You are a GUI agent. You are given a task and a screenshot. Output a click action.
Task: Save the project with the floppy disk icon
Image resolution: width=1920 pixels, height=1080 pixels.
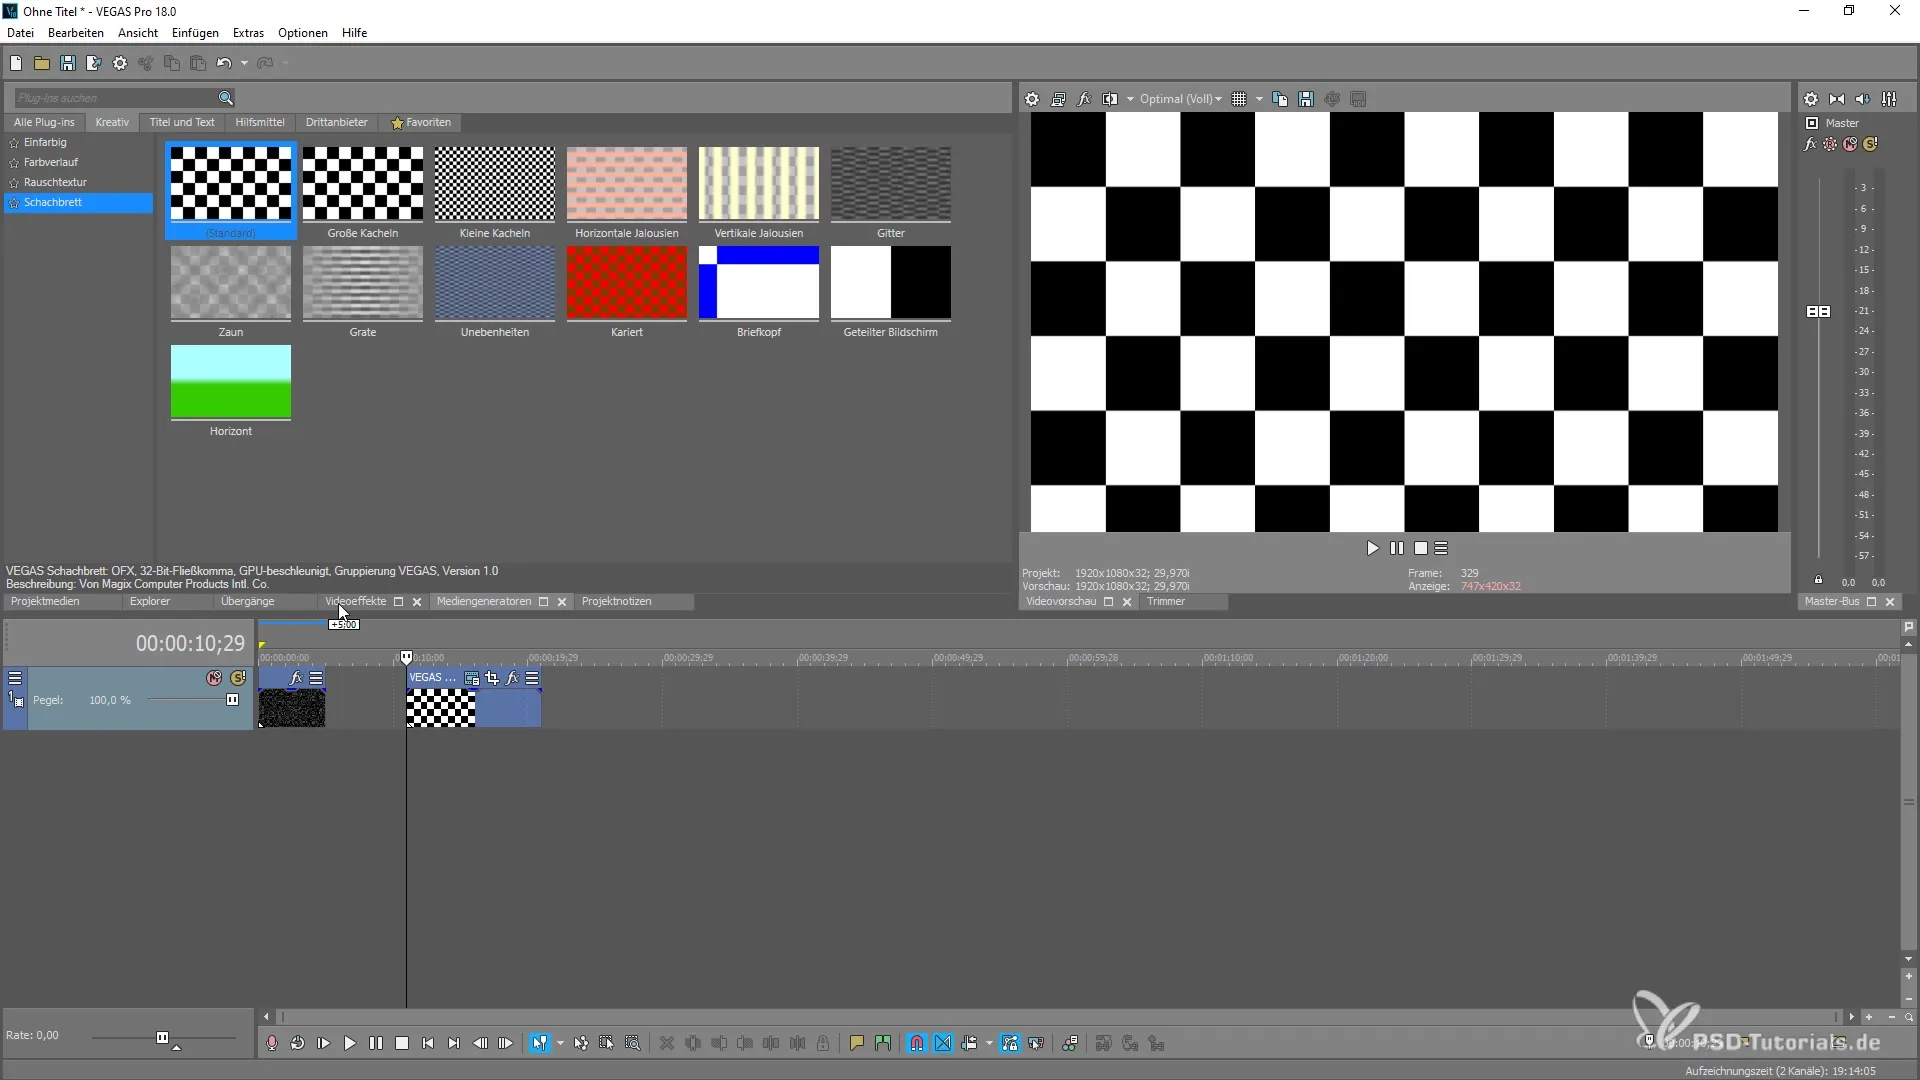pyautogui.click(x=68, y=63)
